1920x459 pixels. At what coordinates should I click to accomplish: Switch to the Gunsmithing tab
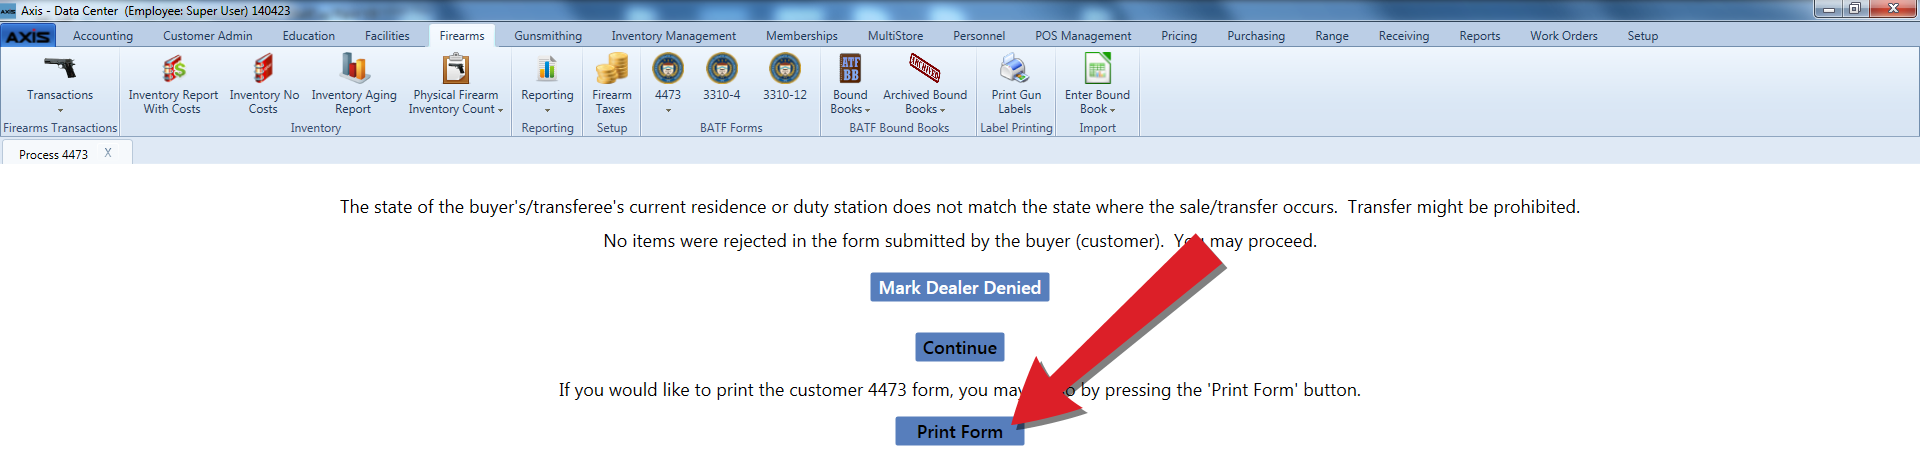[548, 36]
